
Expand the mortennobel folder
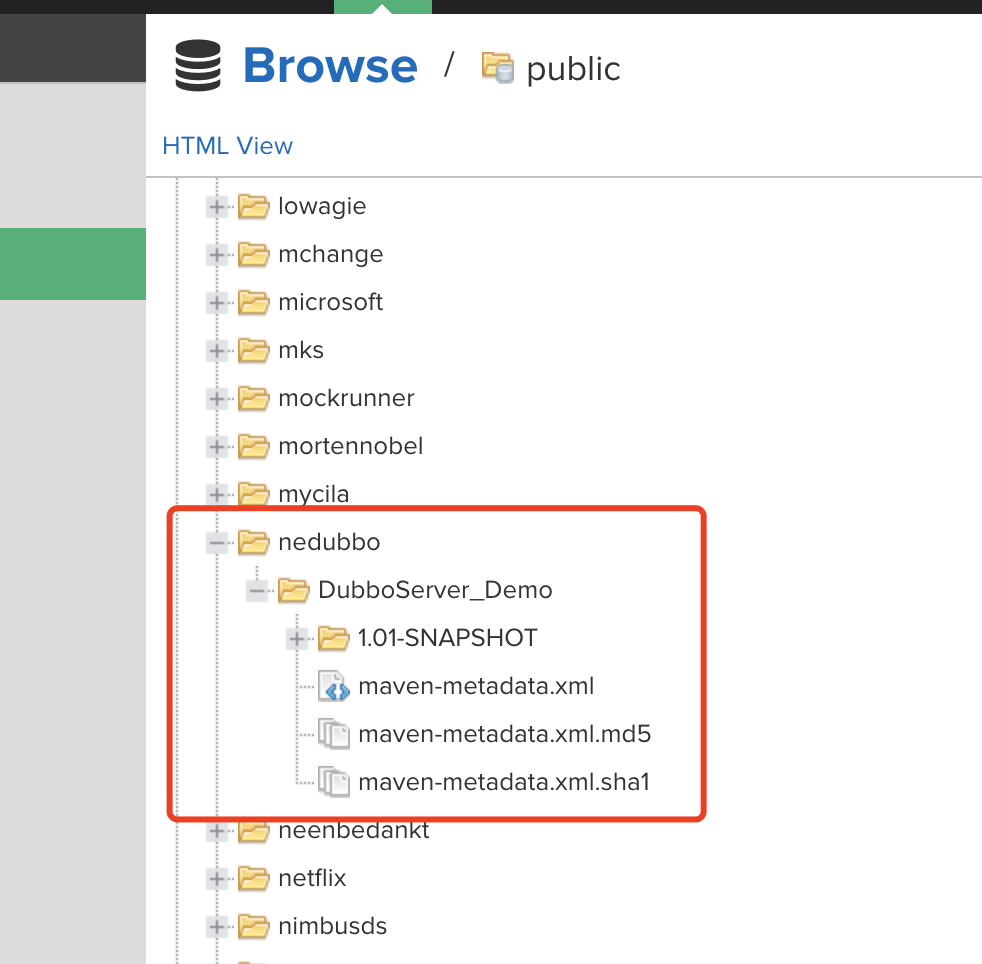(217, 447)
